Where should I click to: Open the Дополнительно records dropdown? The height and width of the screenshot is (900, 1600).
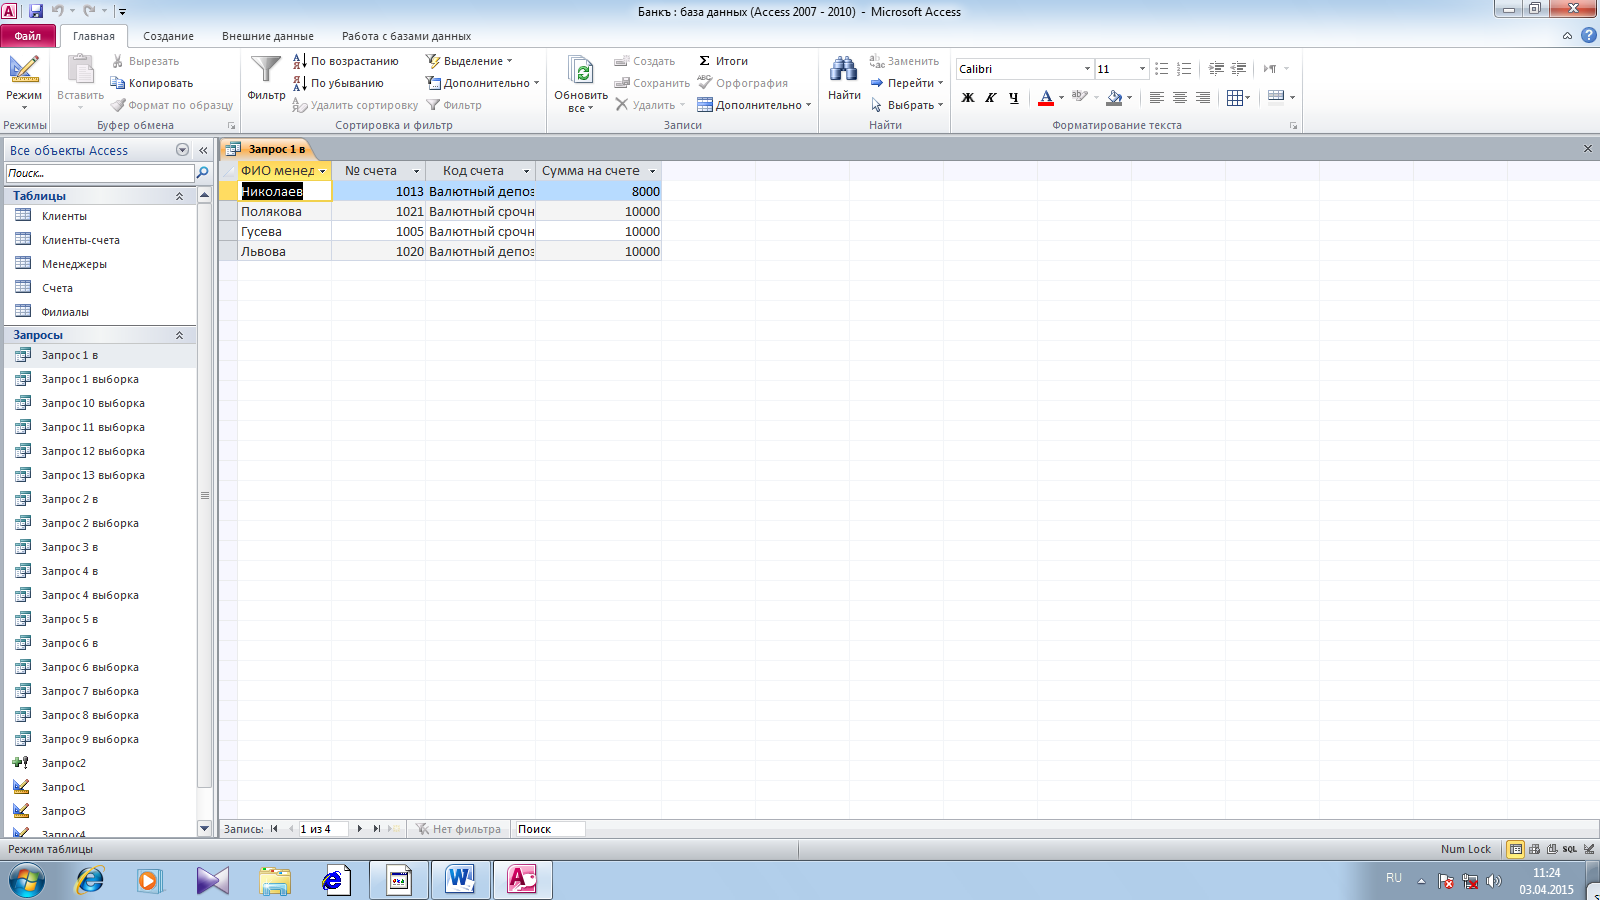click(x=754, y=105)
